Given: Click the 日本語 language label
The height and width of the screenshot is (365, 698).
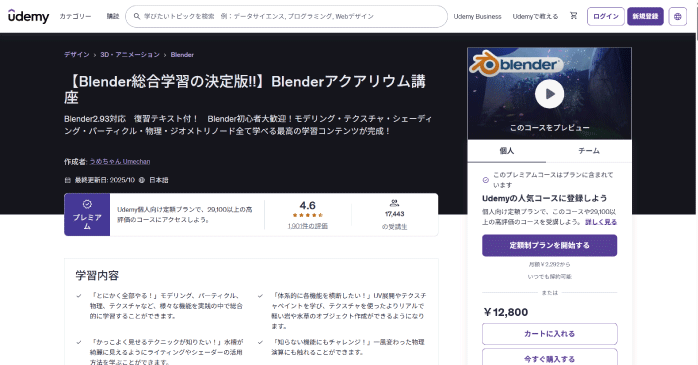Looking at the screenshot, I should tap(158, 180).
